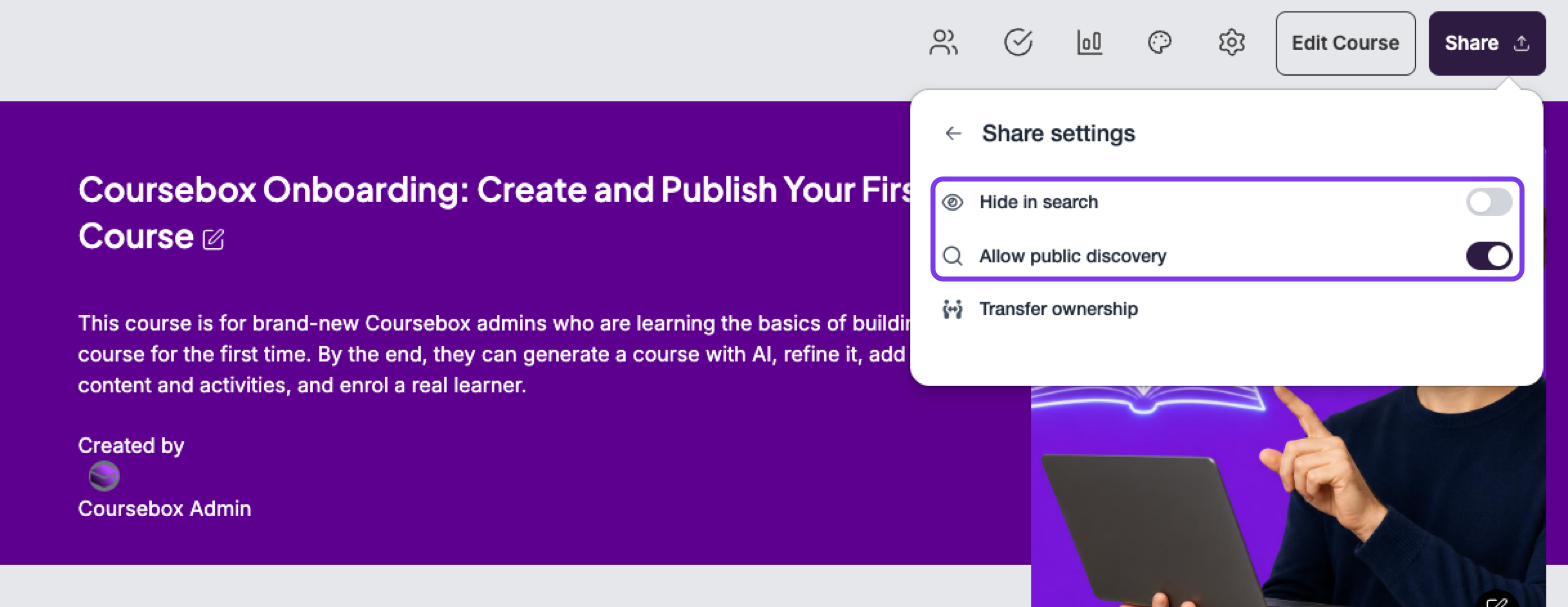Open the learners (people) icon
Viewport: 1568px width, 607px height.
(943, 43)
